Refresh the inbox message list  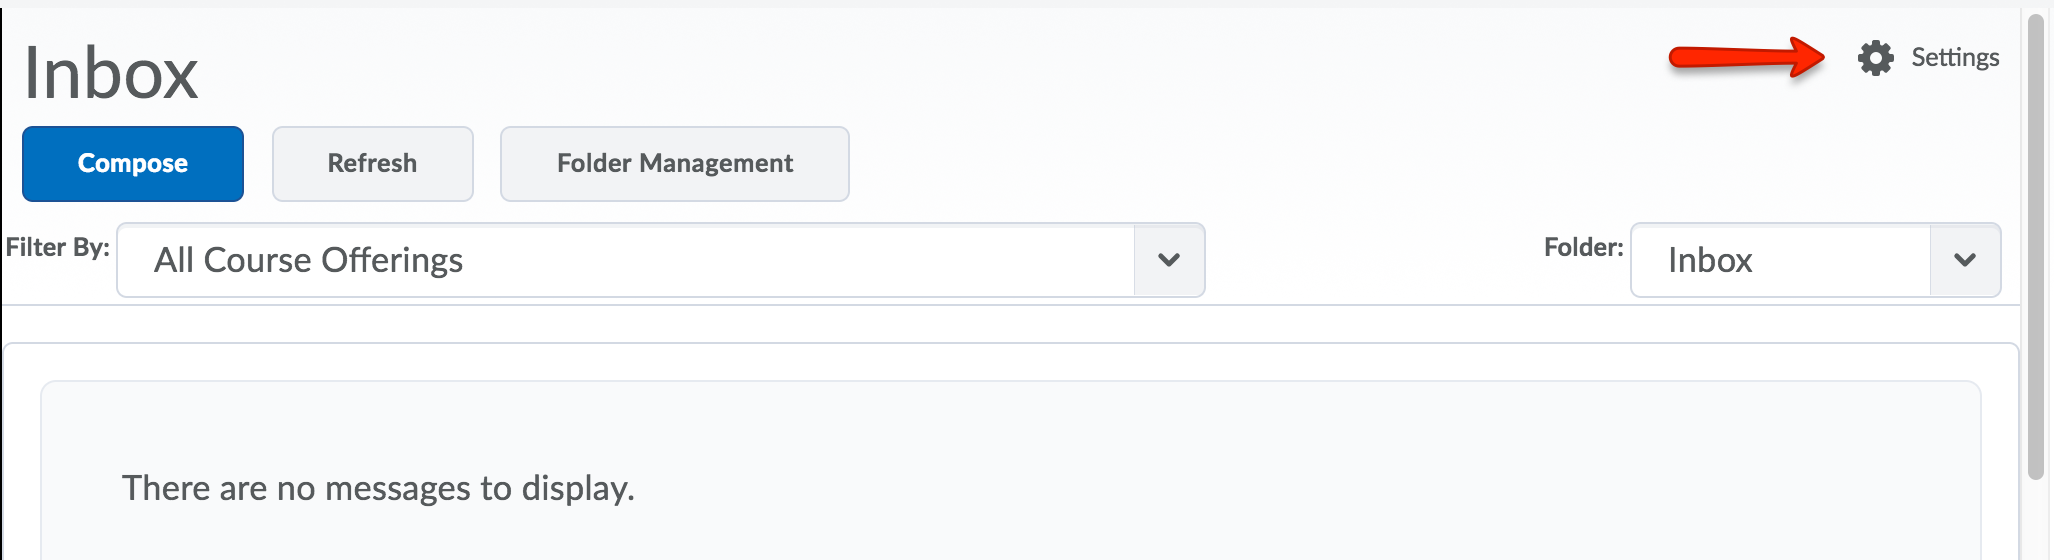coord(372,164)
